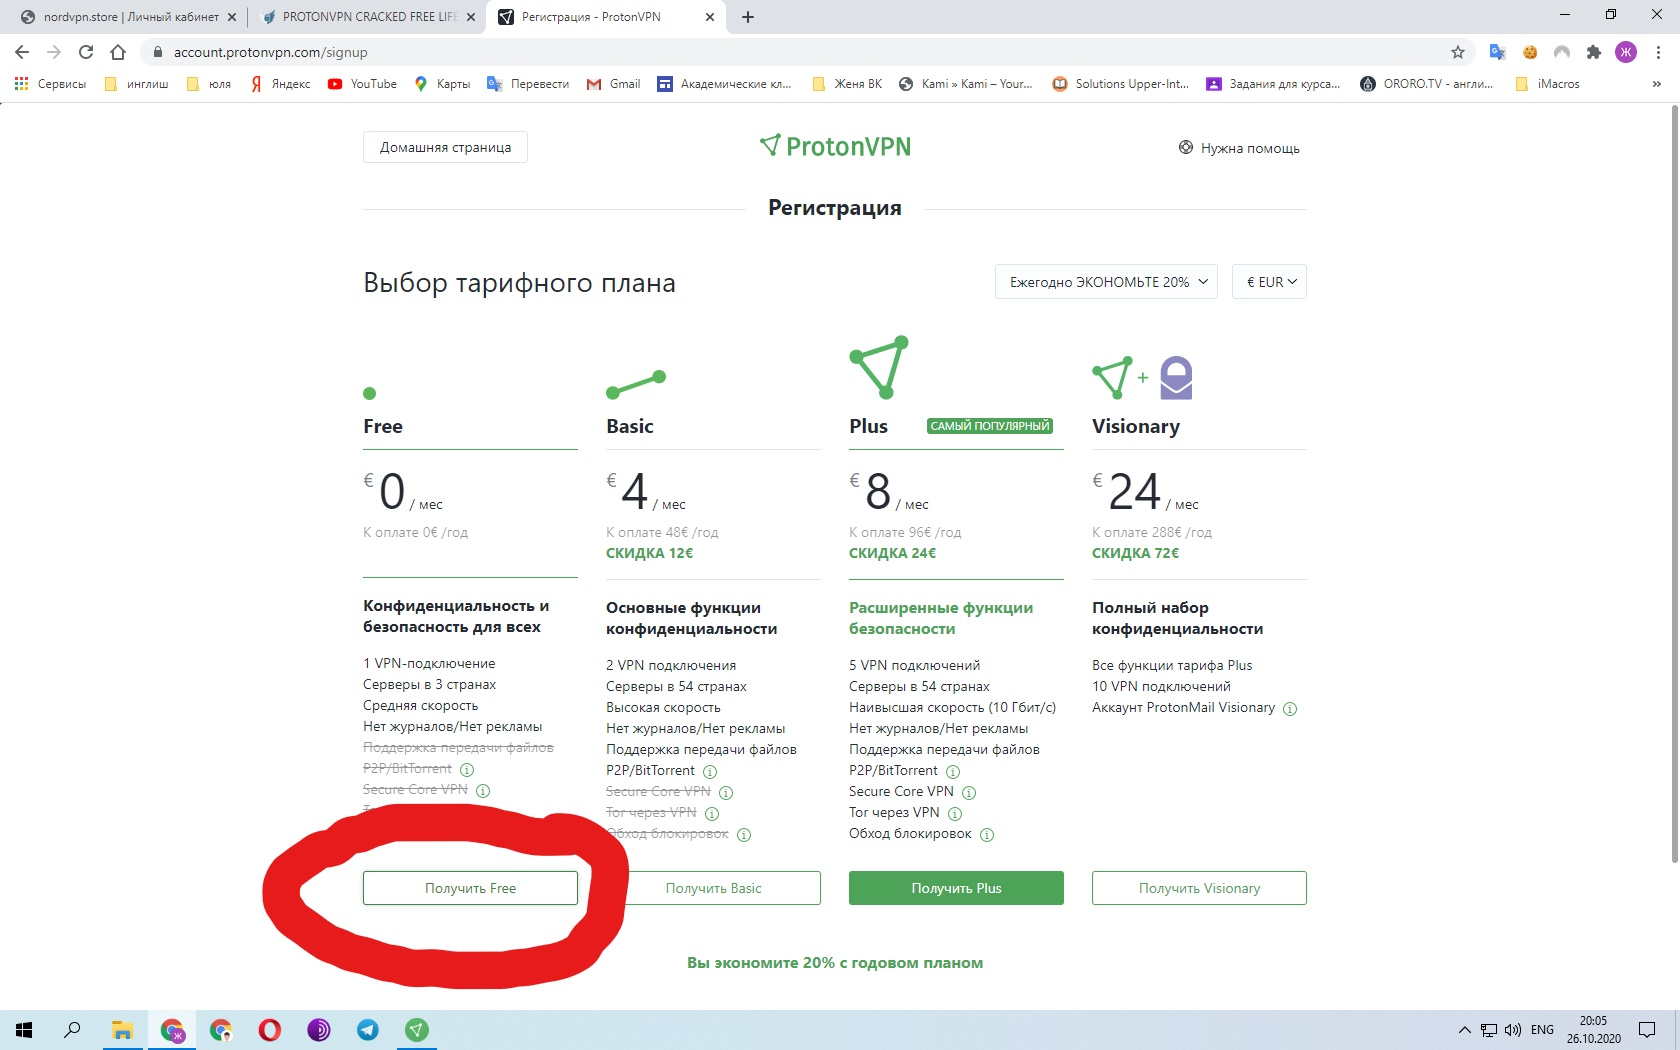
Task: Show info for Tor через VPN in Plus plan
Action: pos(955,814)
